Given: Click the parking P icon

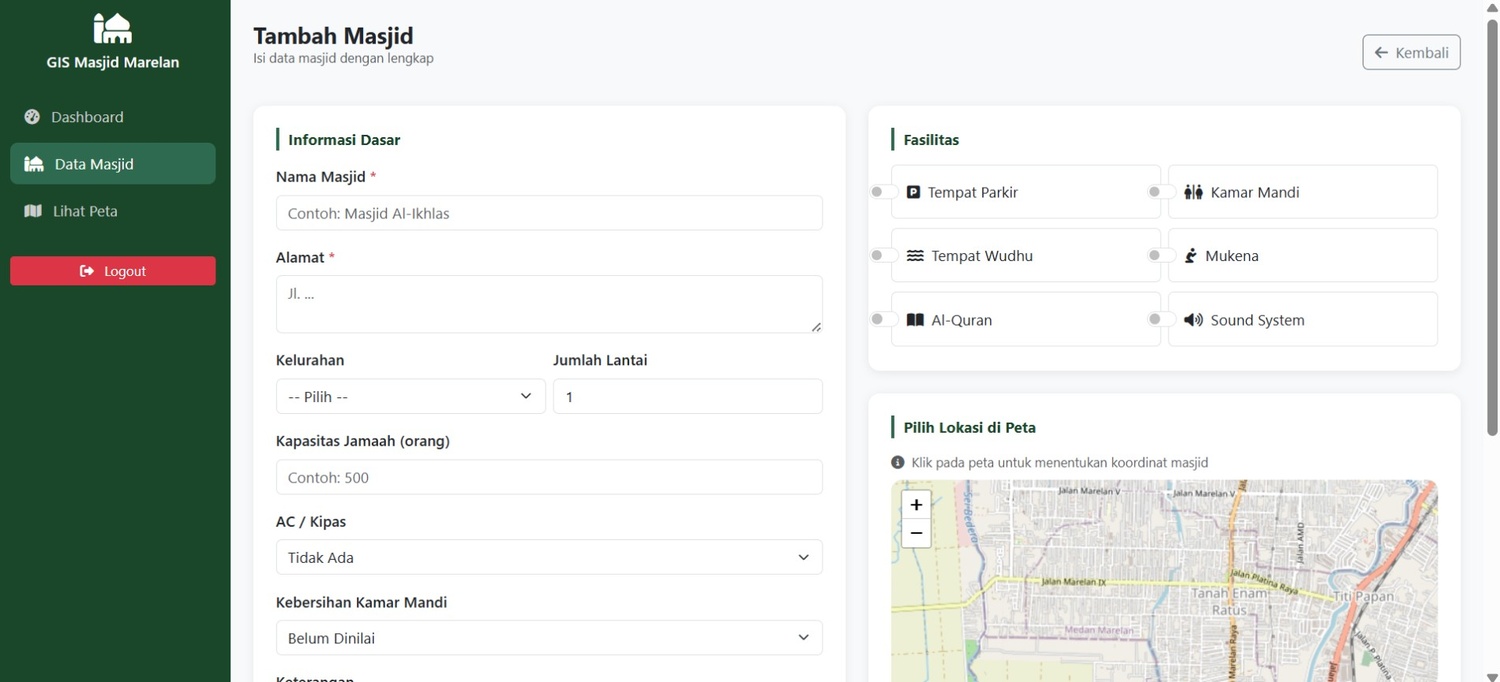Looking at the screenshot, I should [x=913, y=192].
